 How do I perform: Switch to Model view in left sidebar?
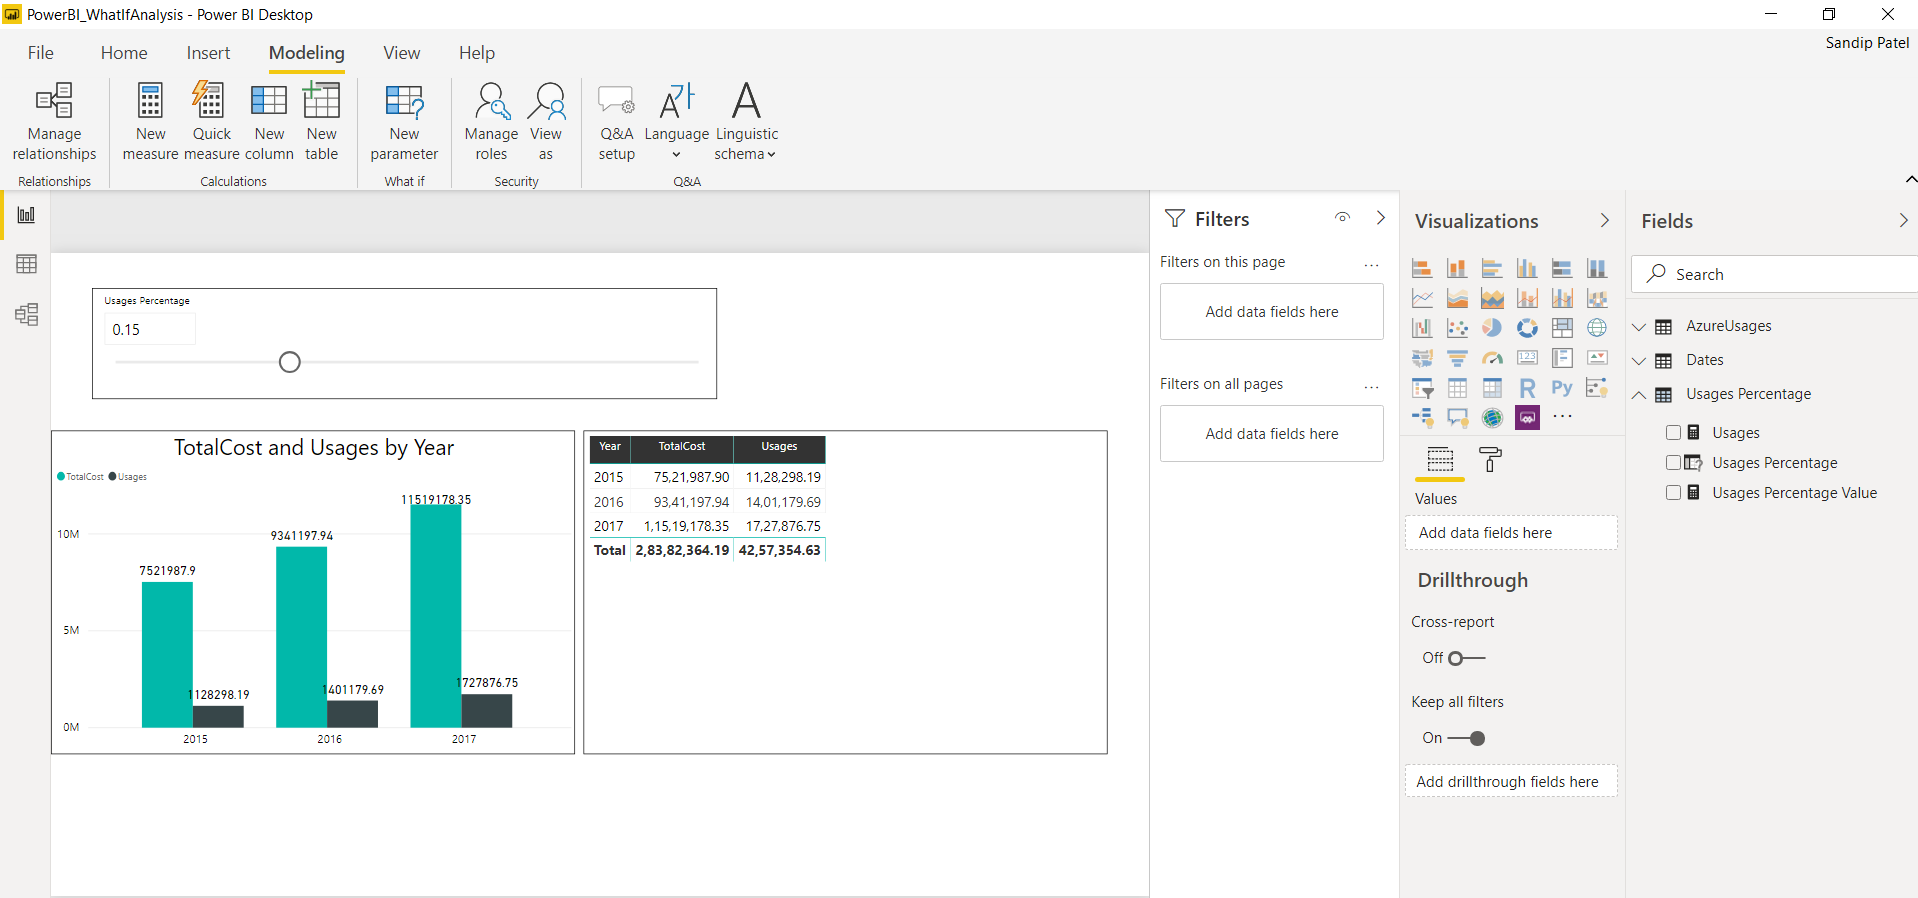[x=26, y=314]
